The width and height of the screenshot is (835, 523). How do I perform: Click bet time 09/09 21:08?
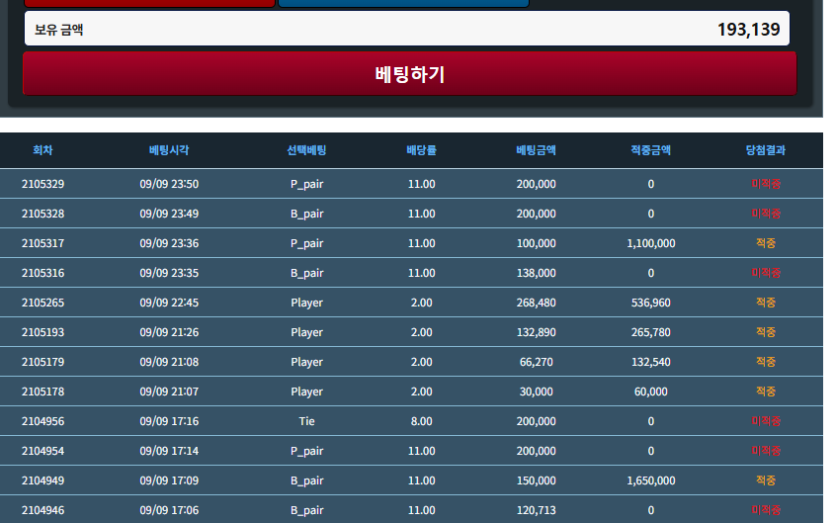tap(169, 362)
